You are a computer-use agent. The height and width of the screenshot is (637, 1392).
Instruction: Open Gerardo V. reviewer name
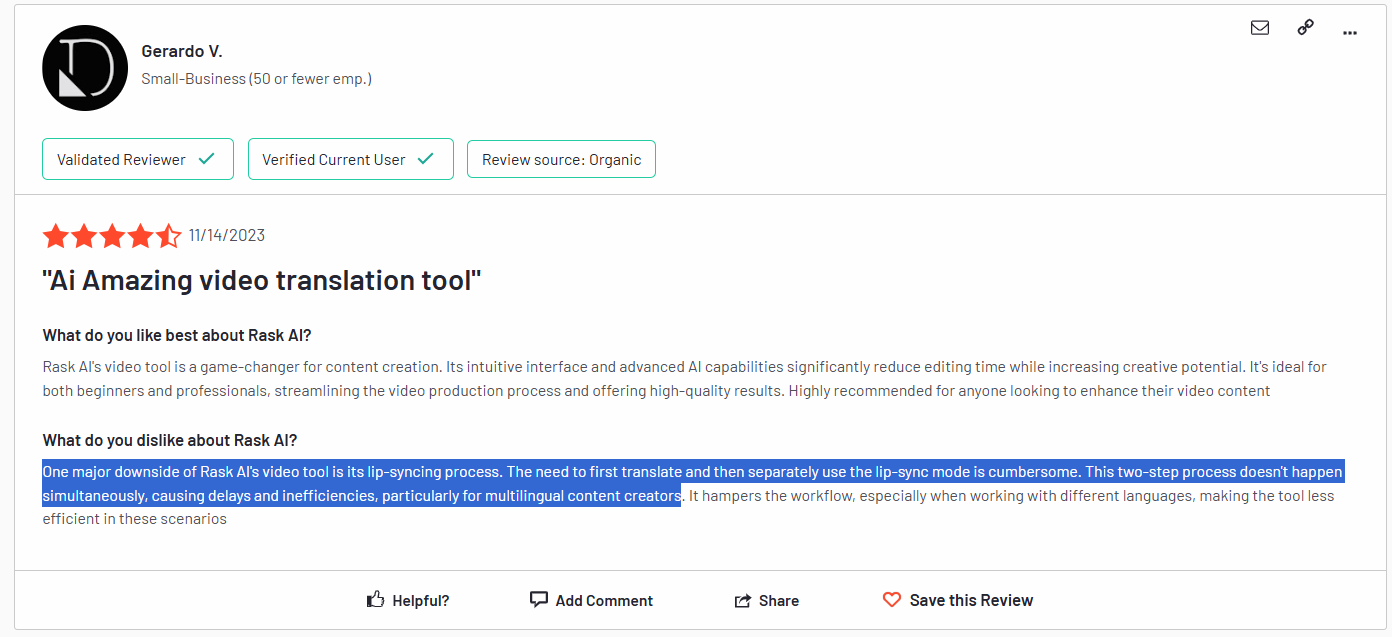coord(182,51)
